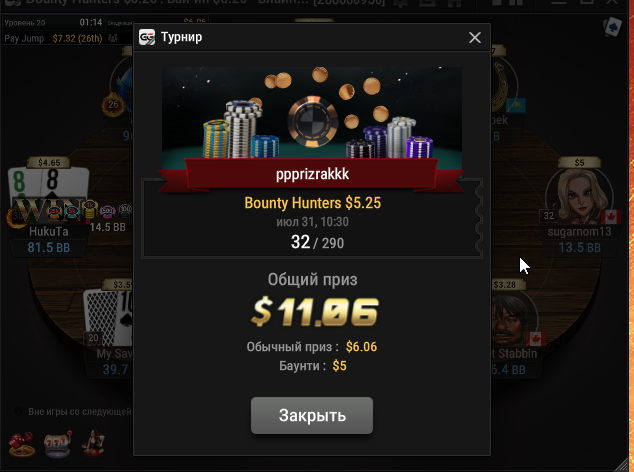Screen dimensions: 634x472
Task: Click the GG logo in the dialog title
Action: tap(147, 37)
